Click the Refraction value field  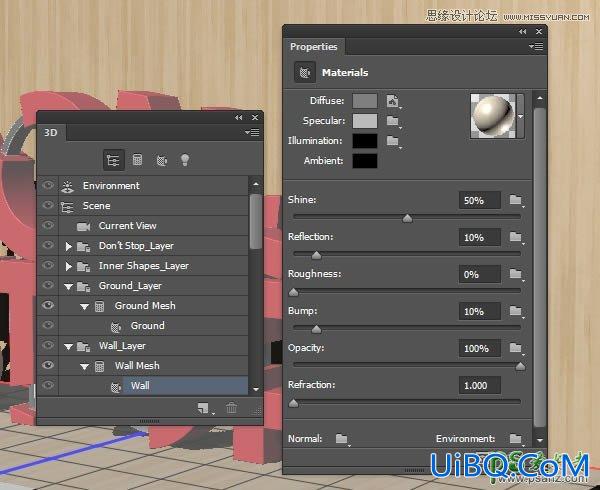coord(480,385)
